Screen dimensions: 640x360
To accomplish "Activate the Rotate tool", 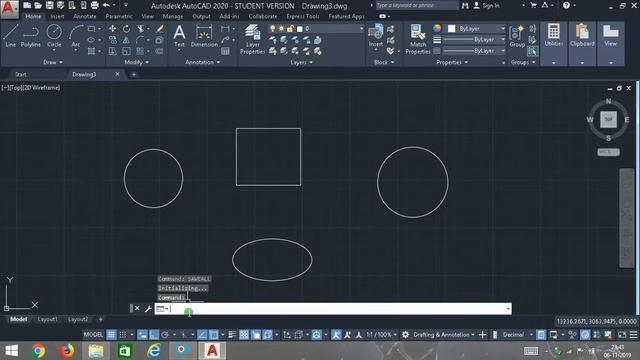I will tap(127, 29).
